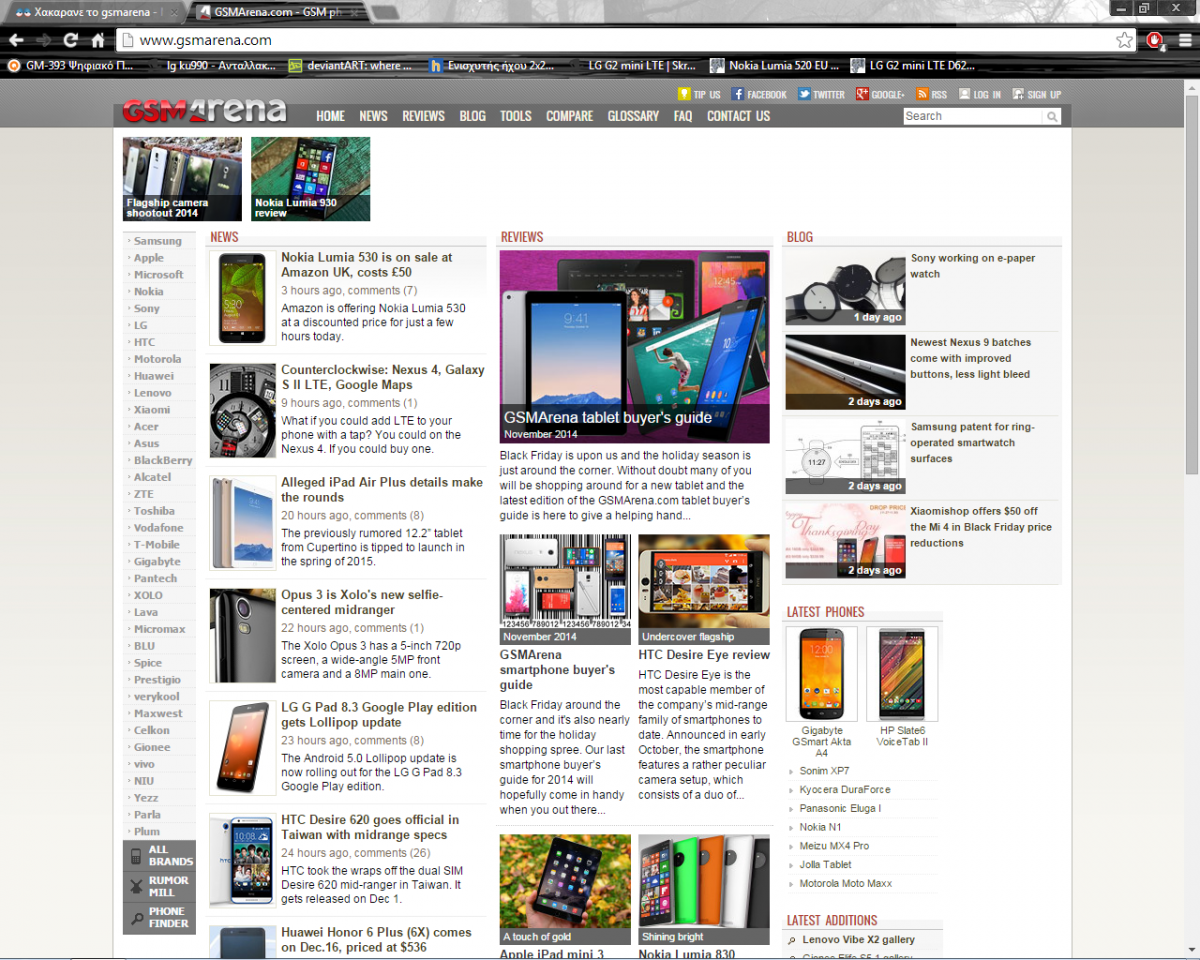
Task: Open the Phone Finder sidebar button
Action: click(x=159, y=917)
